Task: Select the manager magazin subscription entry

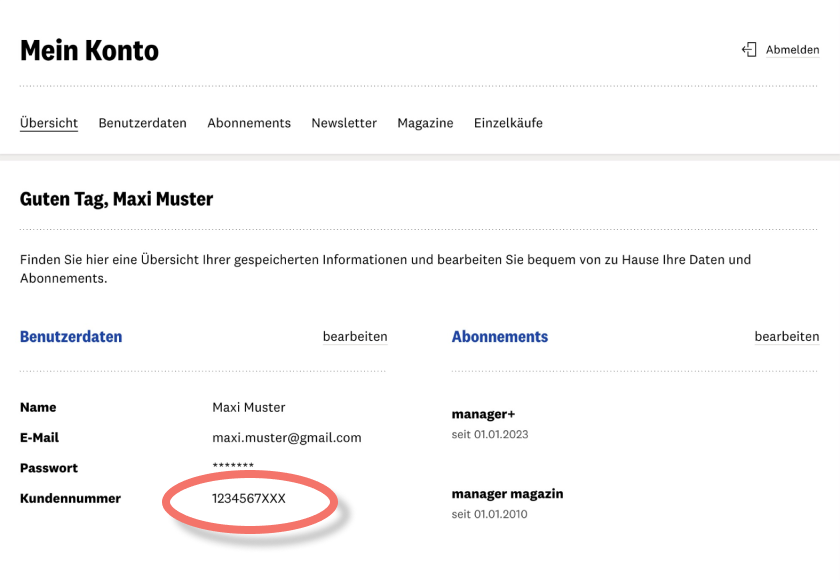Action: [507, 494]
